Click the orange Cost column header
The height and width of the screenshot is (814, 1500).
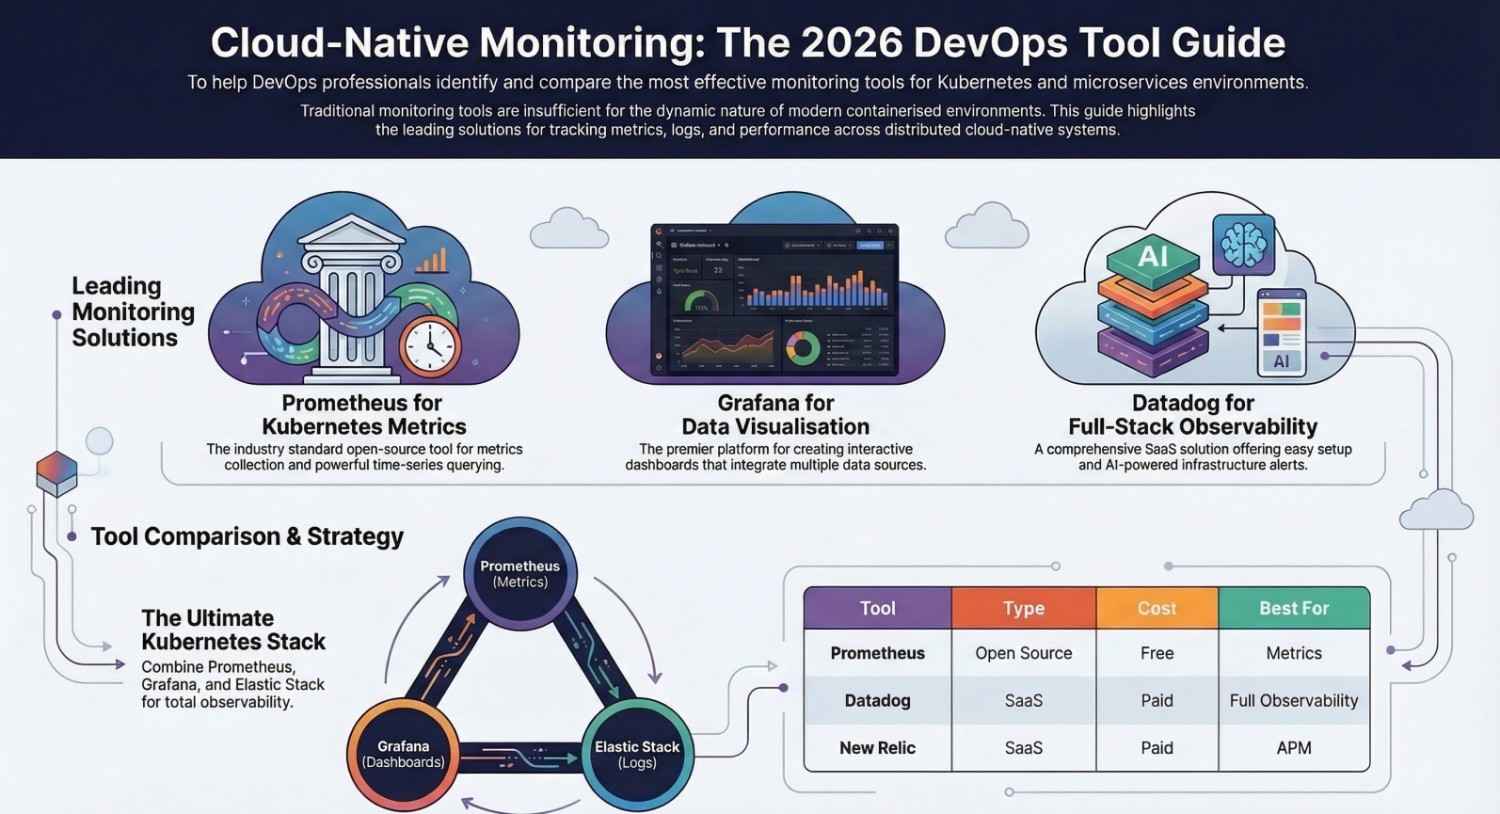[x=1157, y=608]
